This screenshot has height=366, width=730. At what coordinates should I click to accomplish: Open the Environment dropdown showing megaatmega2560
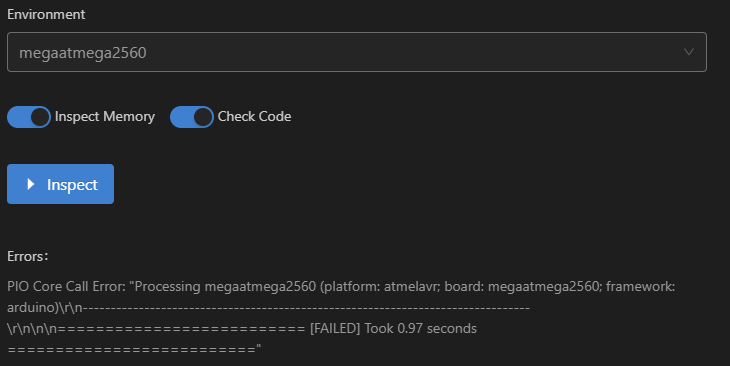[x=357, y=52]
